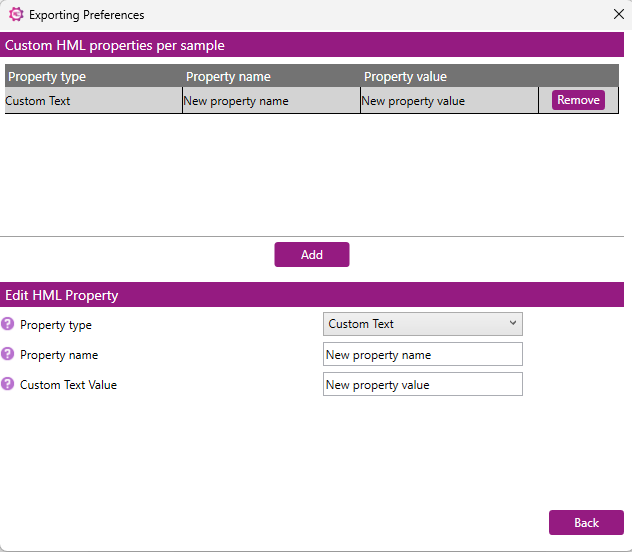
Task: Focus the Property name input field
Action: [x=422, y=354]
